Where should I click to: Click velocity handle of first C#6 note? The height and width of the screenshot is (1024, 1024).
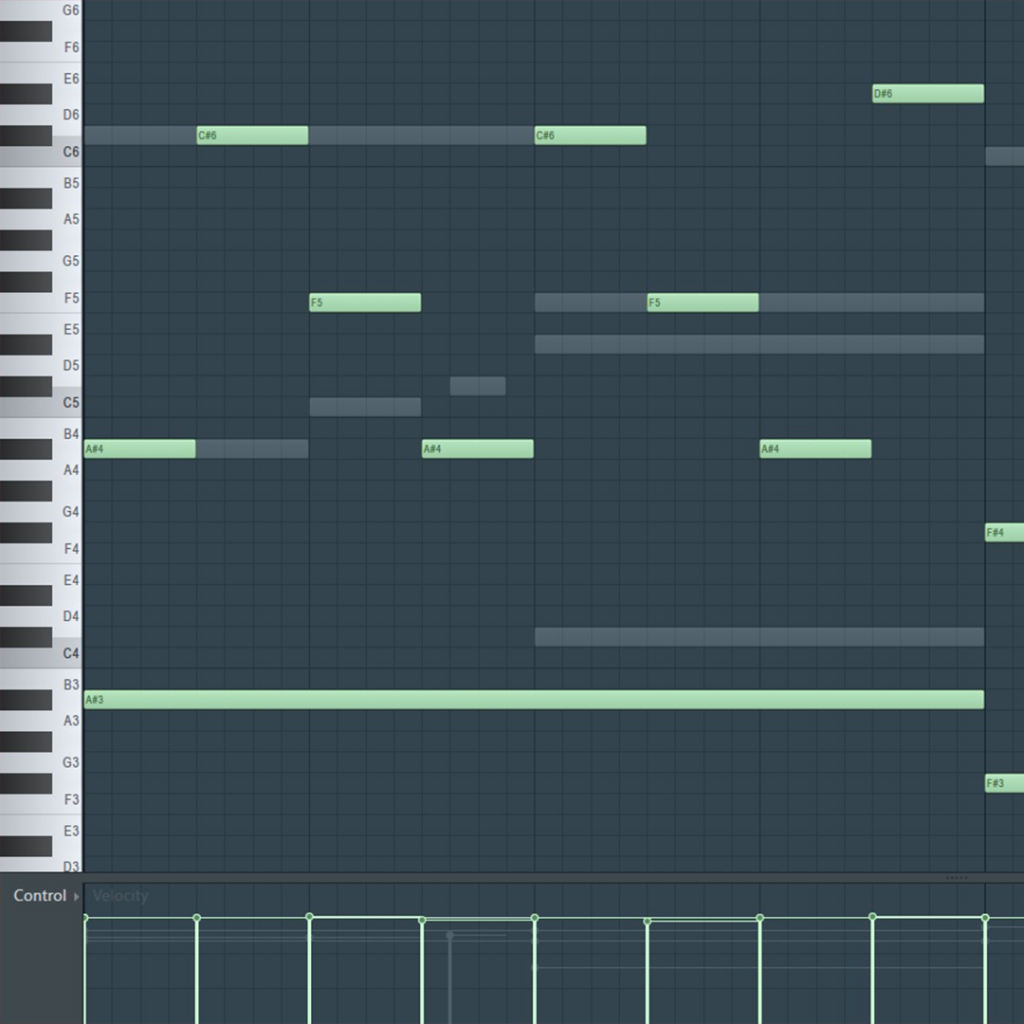point(197,917)
